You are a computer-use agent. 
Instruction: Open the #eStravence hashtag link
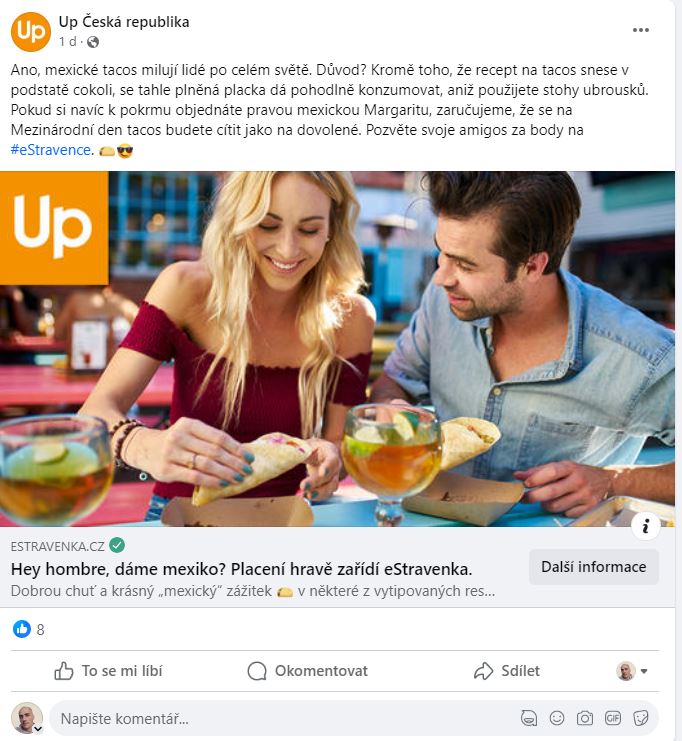point(51,150)
